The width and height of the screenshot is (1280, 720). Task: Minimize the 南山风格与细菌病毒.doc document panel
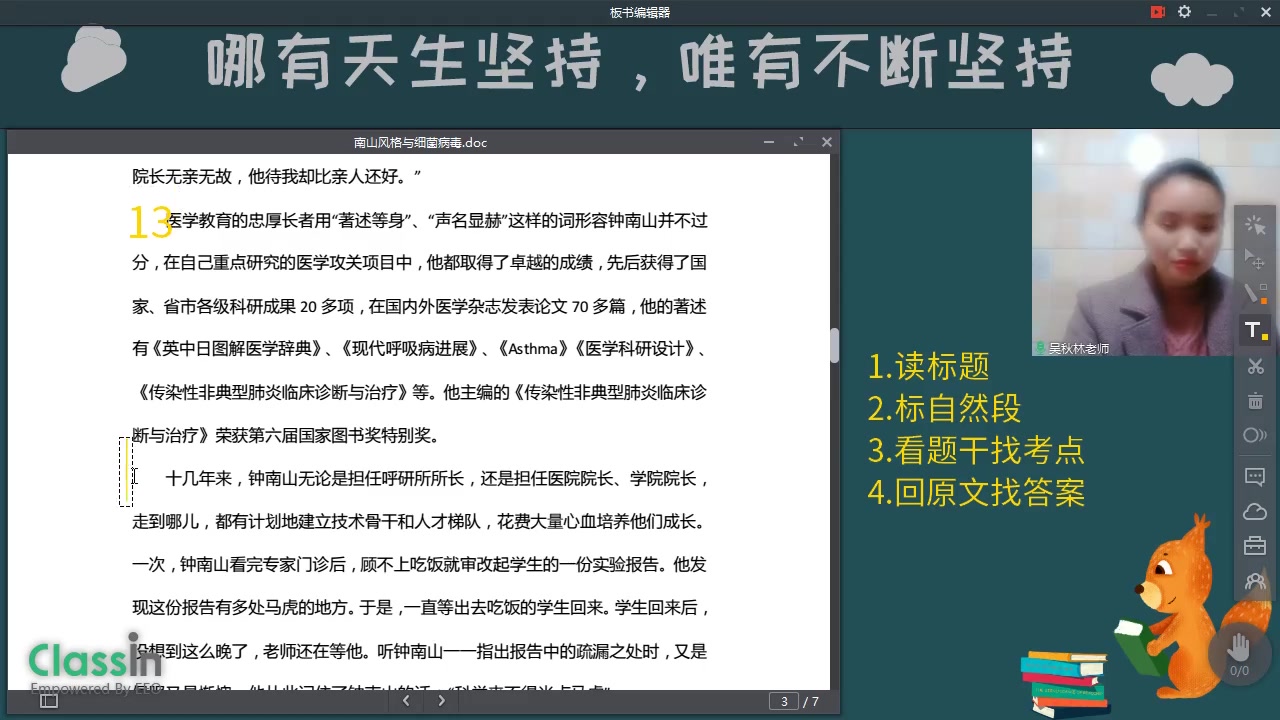(x=769, y=142)
